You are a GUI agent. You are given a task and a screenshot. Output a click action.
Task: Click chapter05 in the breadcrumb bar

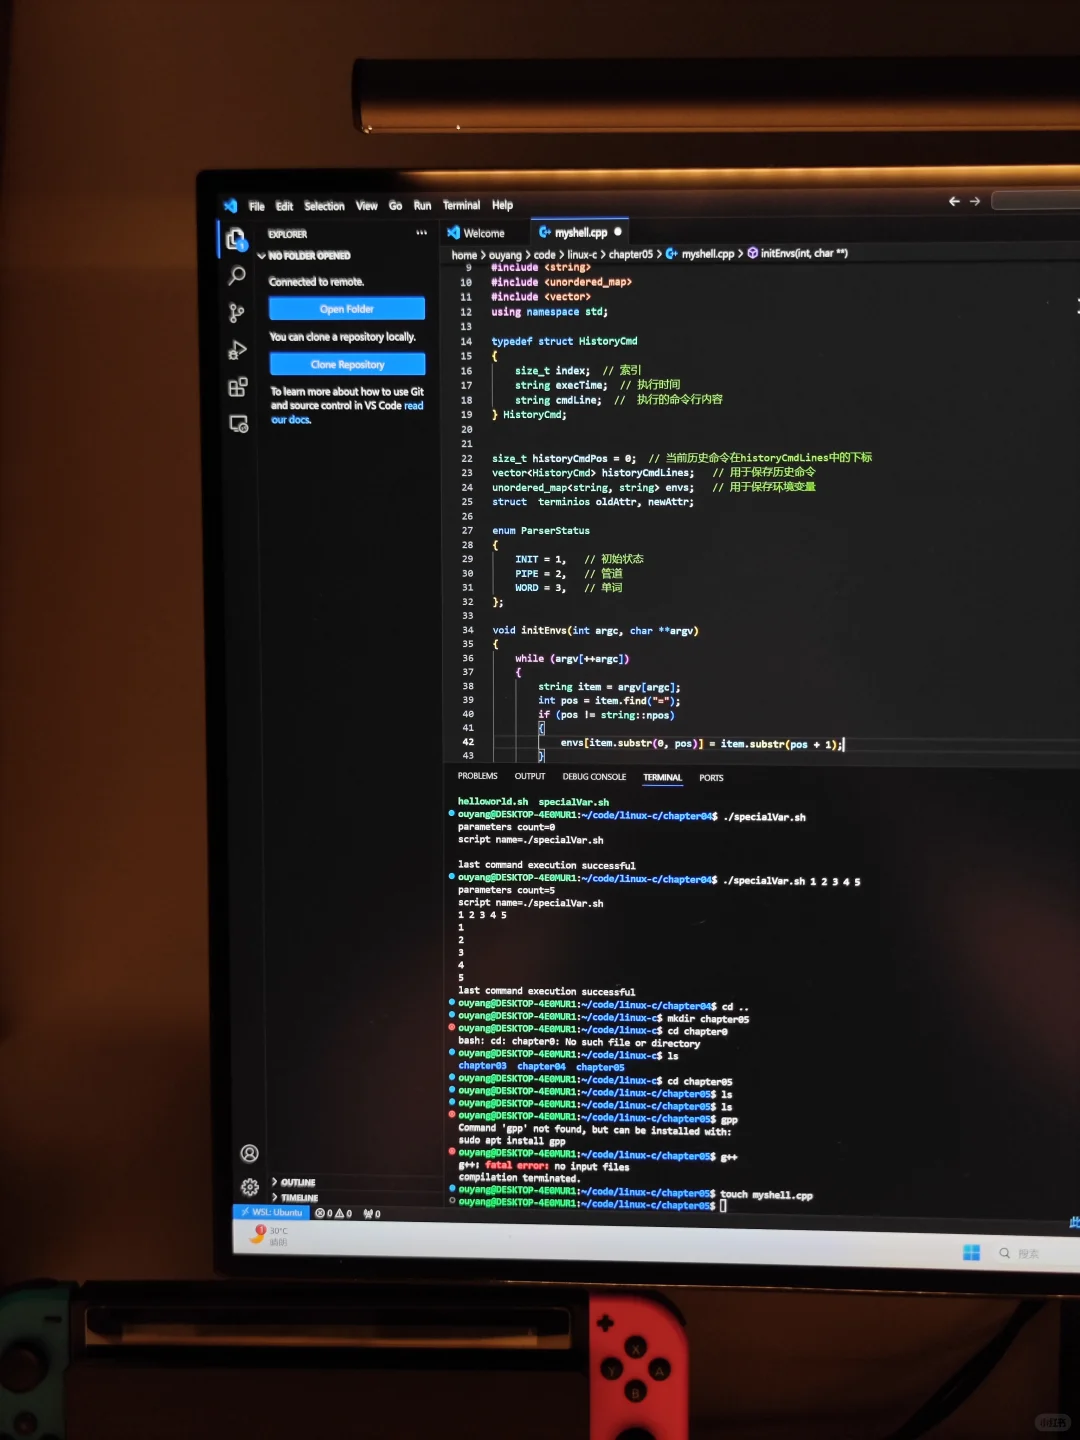click(x=632, y=254)
